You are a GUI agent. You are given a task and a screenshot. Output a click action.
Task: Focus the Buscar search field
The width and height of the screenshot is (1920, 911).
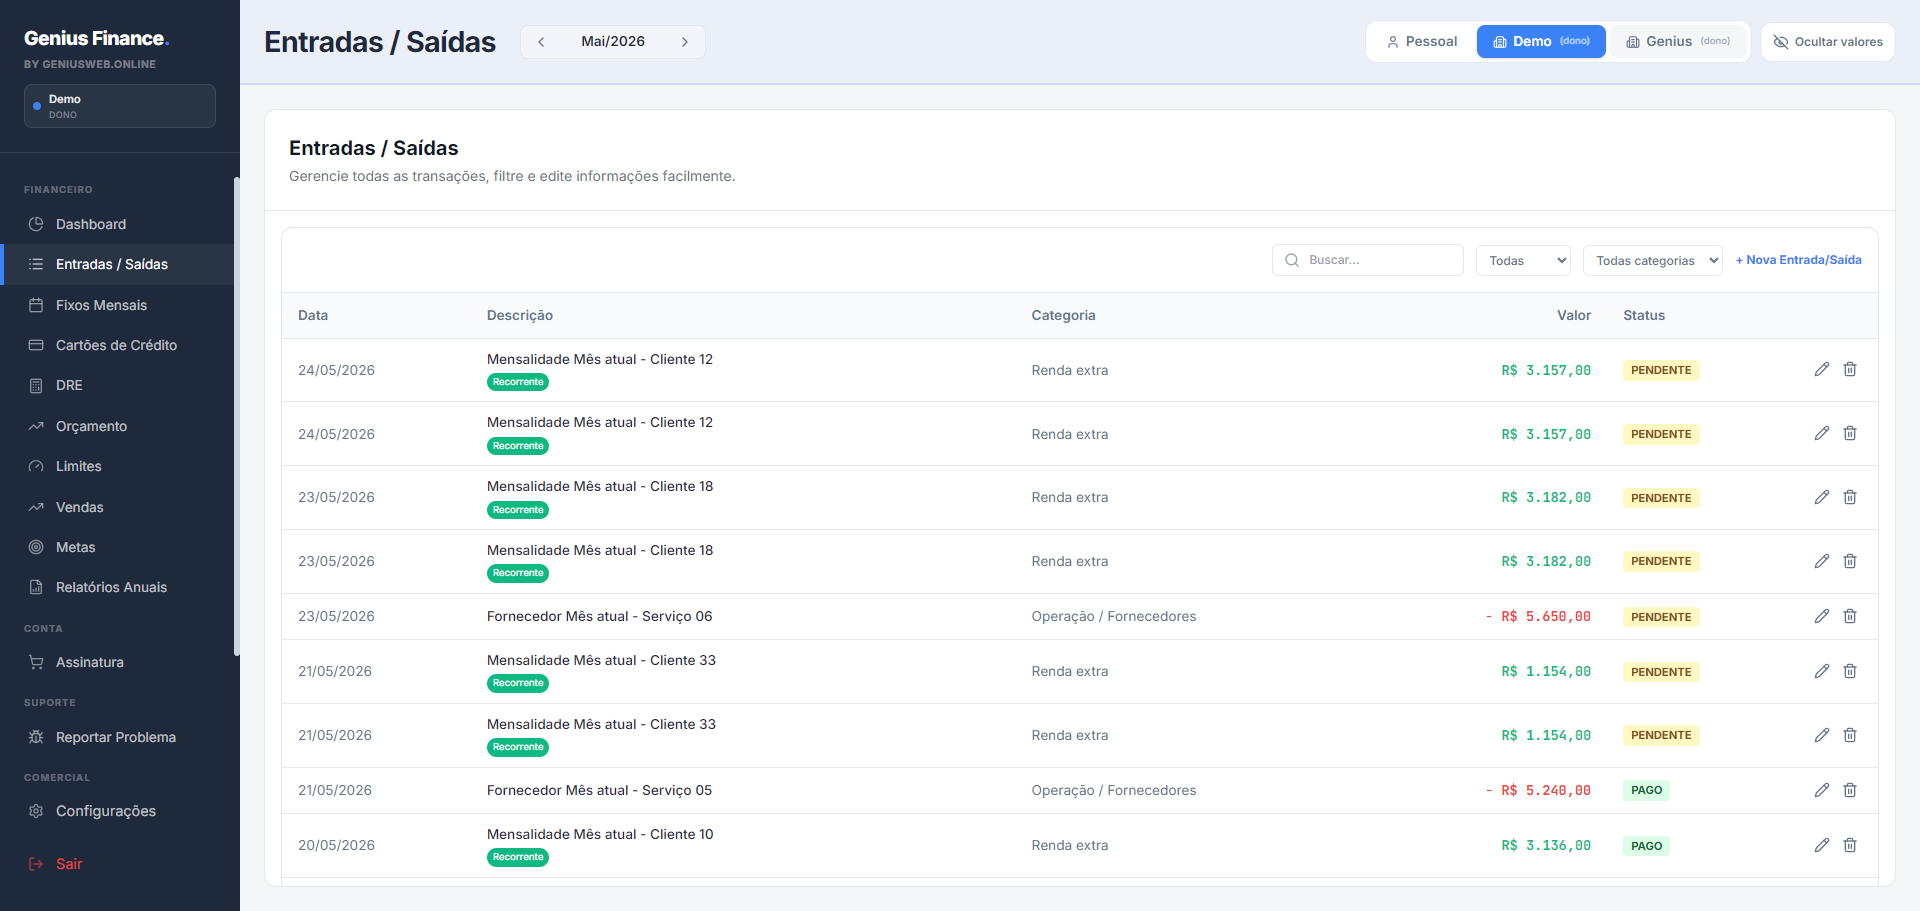click(x=1367, y=260)
